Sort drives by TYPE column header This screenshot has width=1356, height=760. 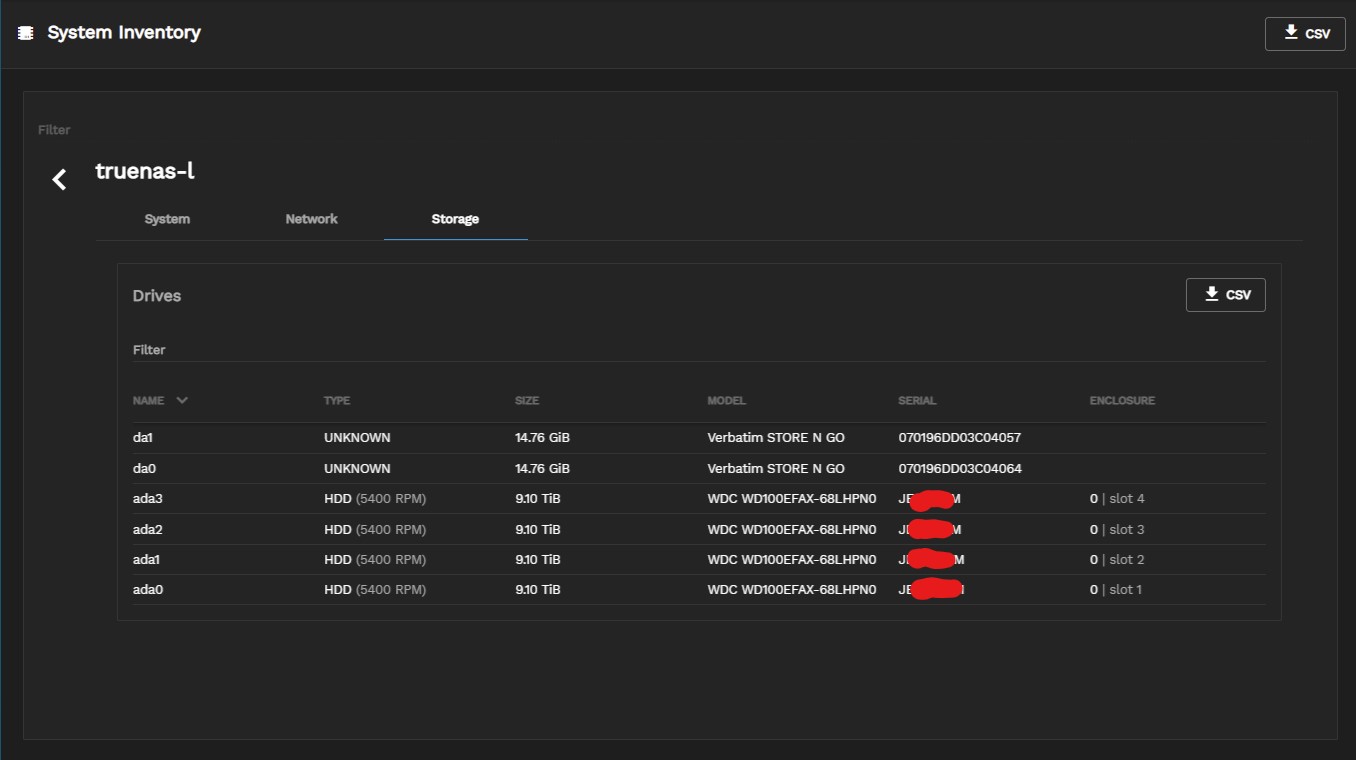click(x=337, y=401)
